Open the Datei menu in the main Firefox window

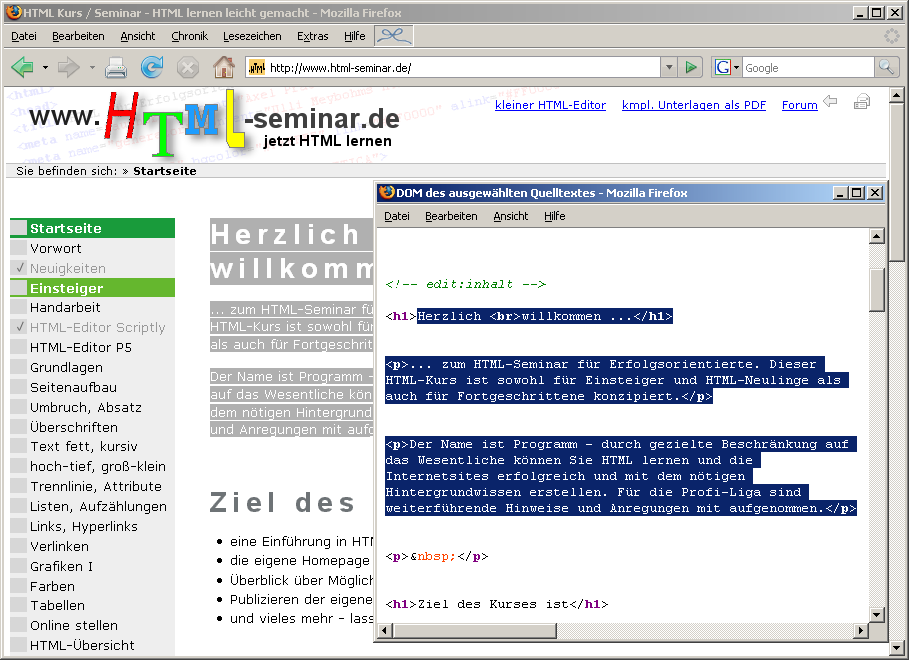[x=24, y=36]
